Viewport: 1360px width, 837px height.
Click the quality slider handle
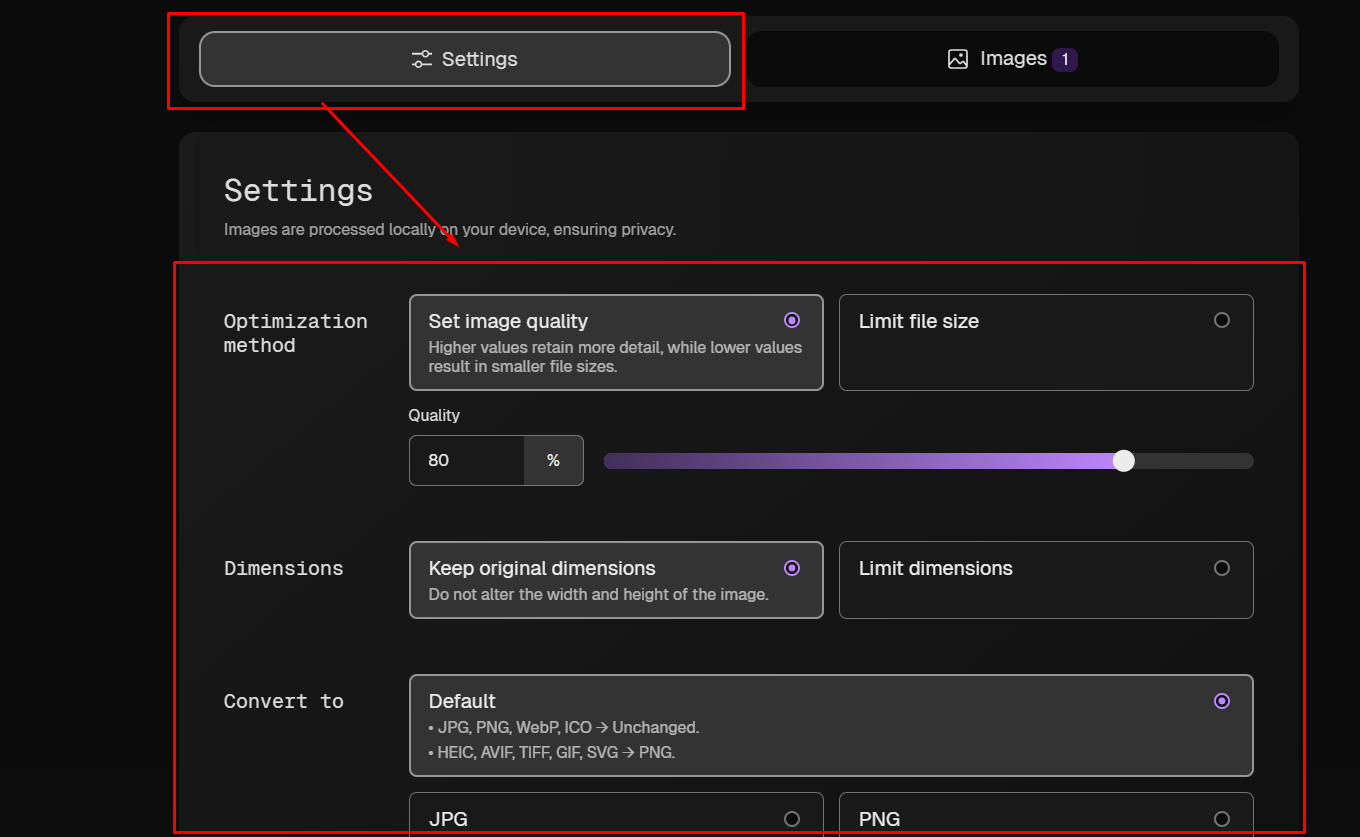click(1124, 460)
